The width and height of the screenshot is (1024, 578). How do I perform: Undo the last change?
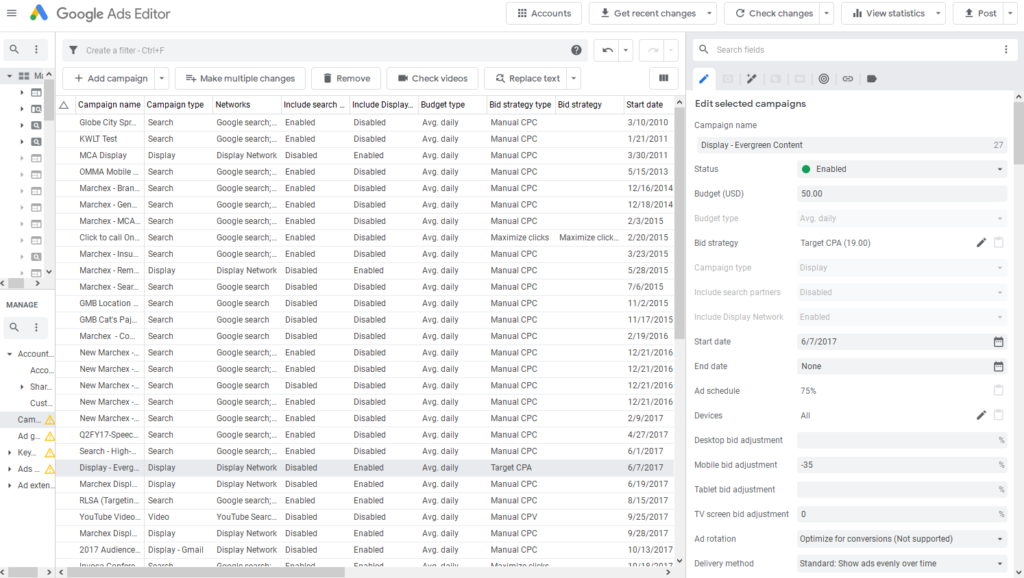607,50
